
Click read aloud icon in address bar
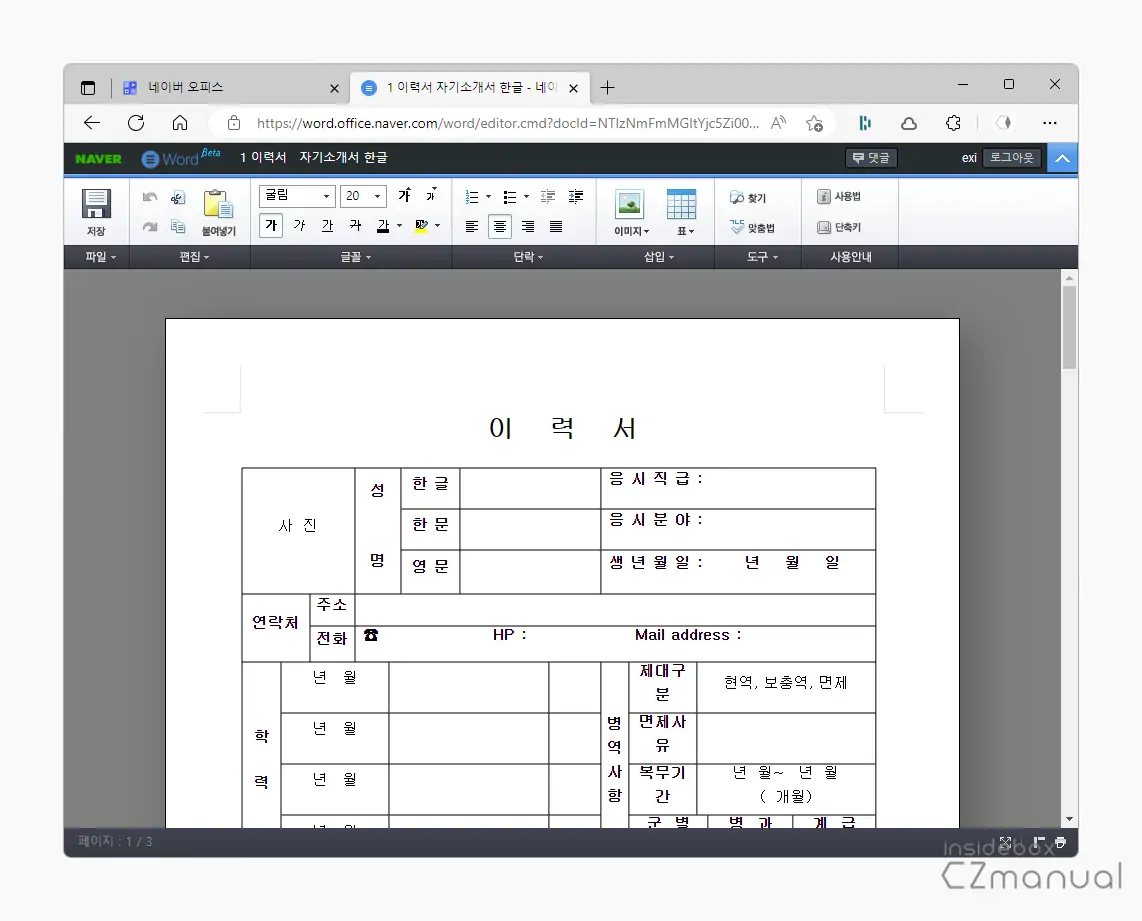coord(779,123)
